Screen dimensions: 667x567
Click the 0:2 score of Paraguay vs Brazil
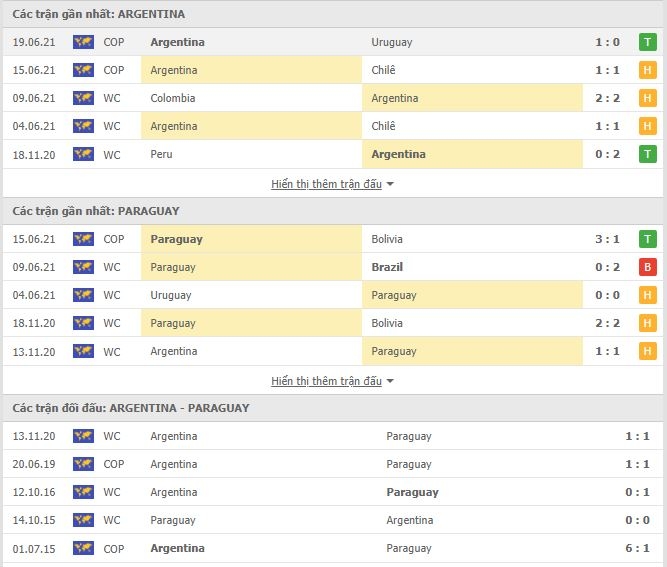tap(607, 267)
